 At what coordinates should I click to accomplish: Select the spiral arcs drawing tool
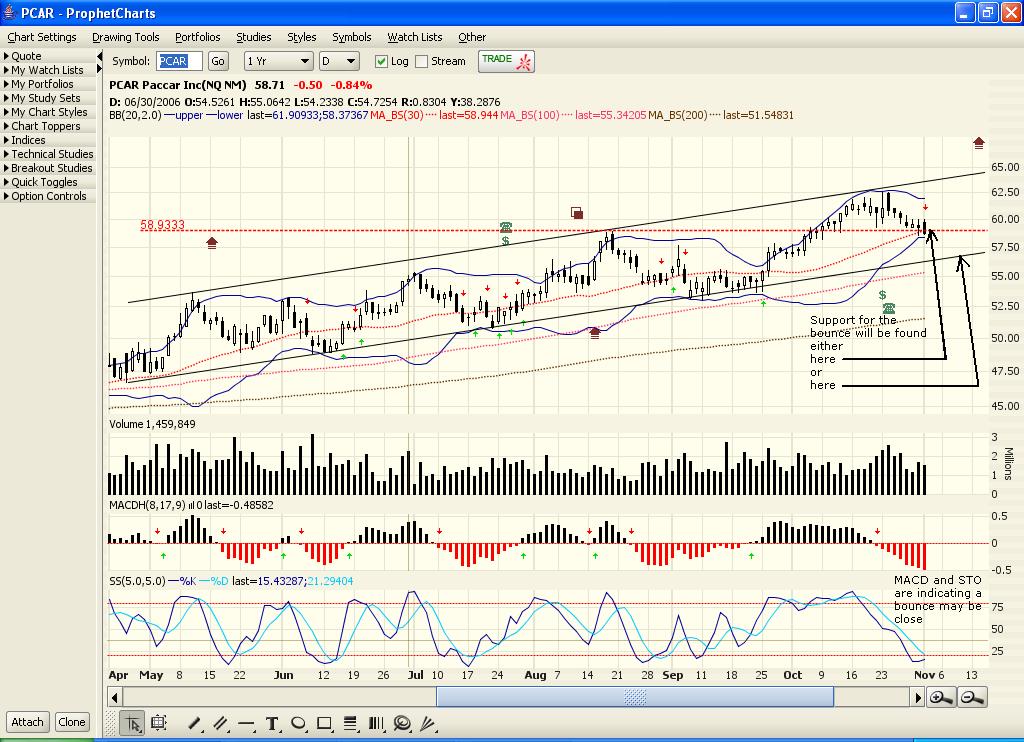tap(402, 723)
